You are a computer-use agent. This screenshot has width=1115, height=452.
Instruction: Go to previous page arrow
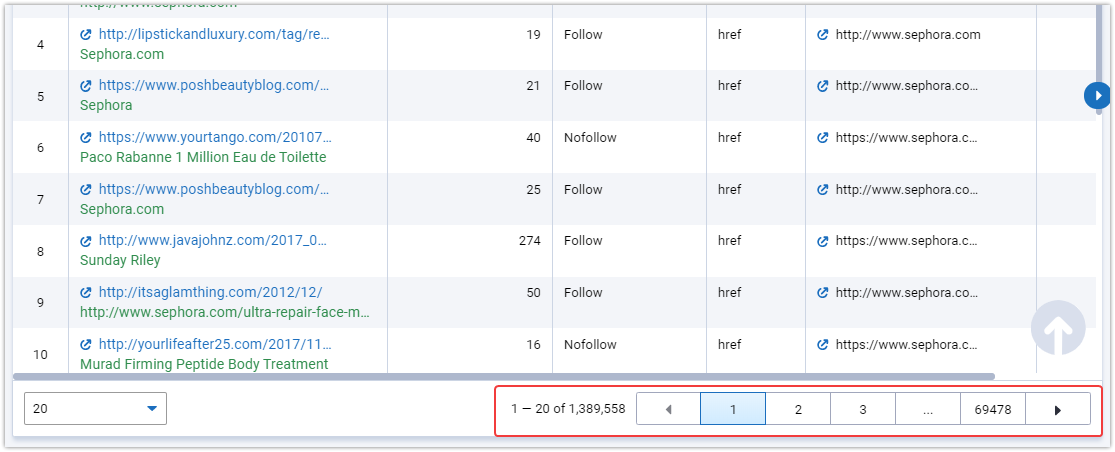click(668, 409)
